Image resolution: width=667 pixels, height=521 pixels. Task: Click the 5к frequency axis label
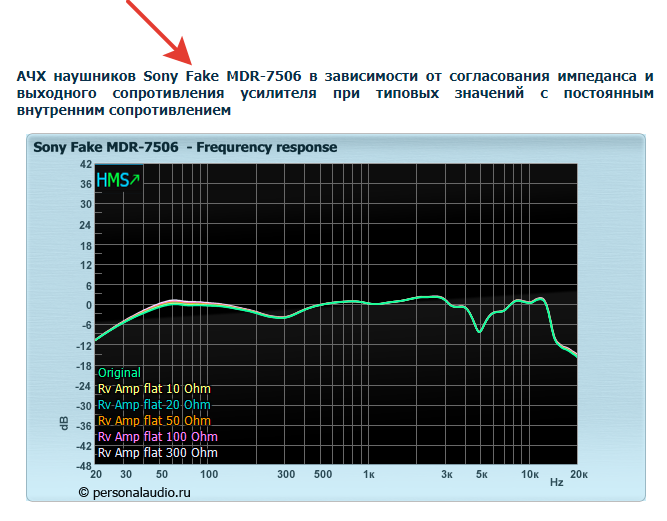(482, 474)
